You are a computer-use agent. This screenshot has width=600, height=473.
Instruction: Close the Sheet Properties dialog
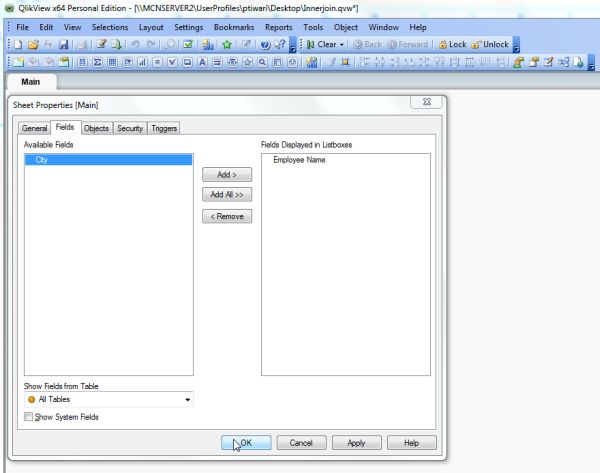click(427, 102)
